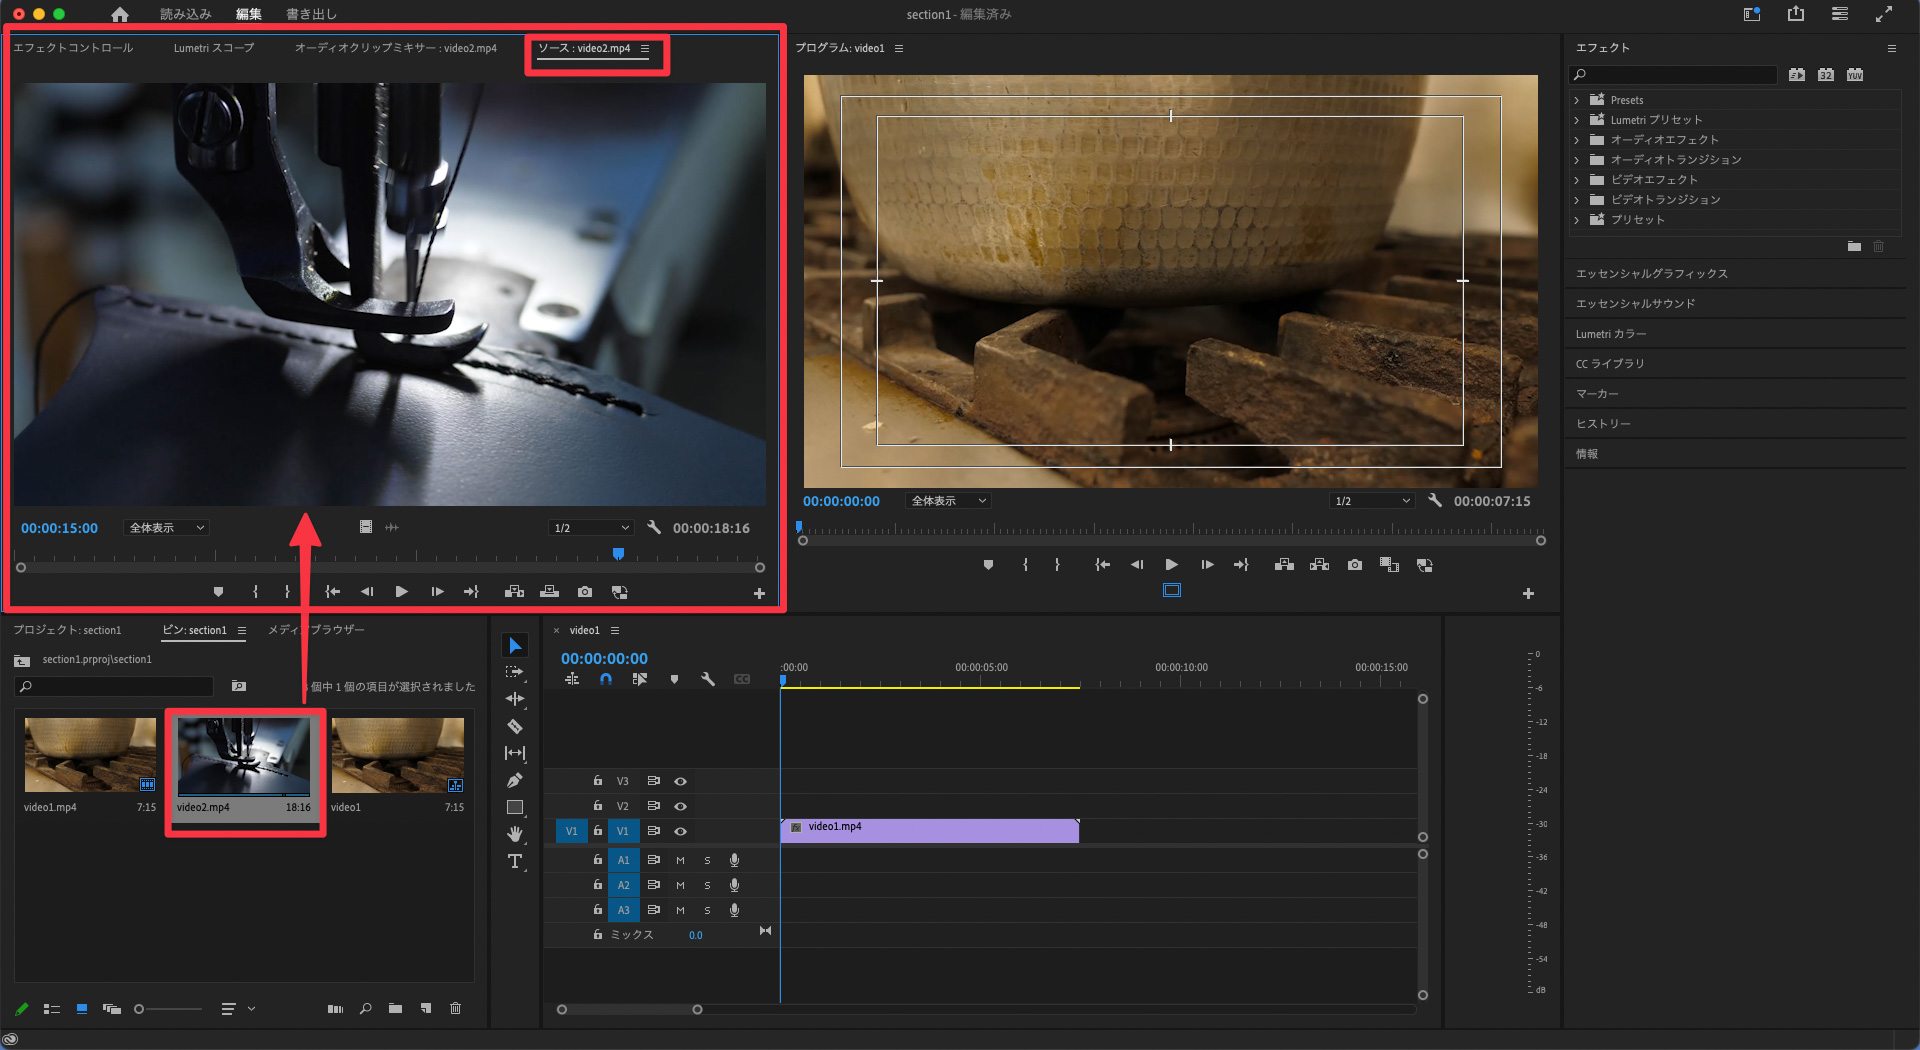Toggle V1 track output eye icon
Screen dimensions: 1920x1050
(x=680, y=831)
